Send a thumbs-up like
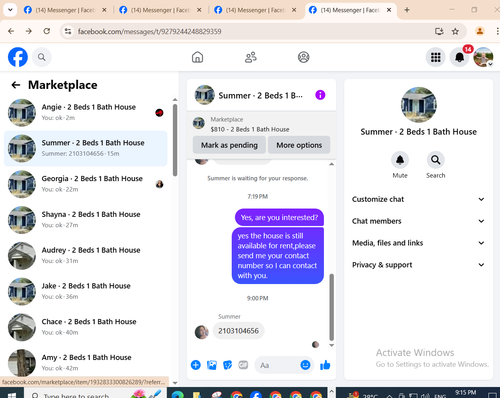Viewport: 500px width, 398px height. 325,365
